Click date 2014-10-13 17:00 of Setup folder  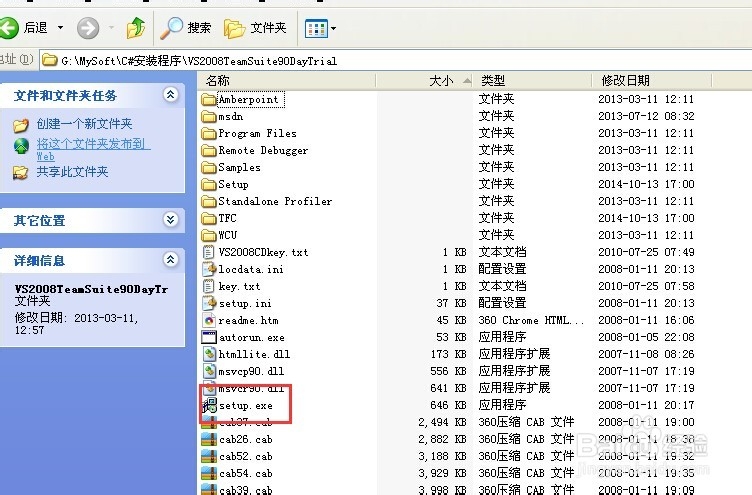click(x=646, y=185)
